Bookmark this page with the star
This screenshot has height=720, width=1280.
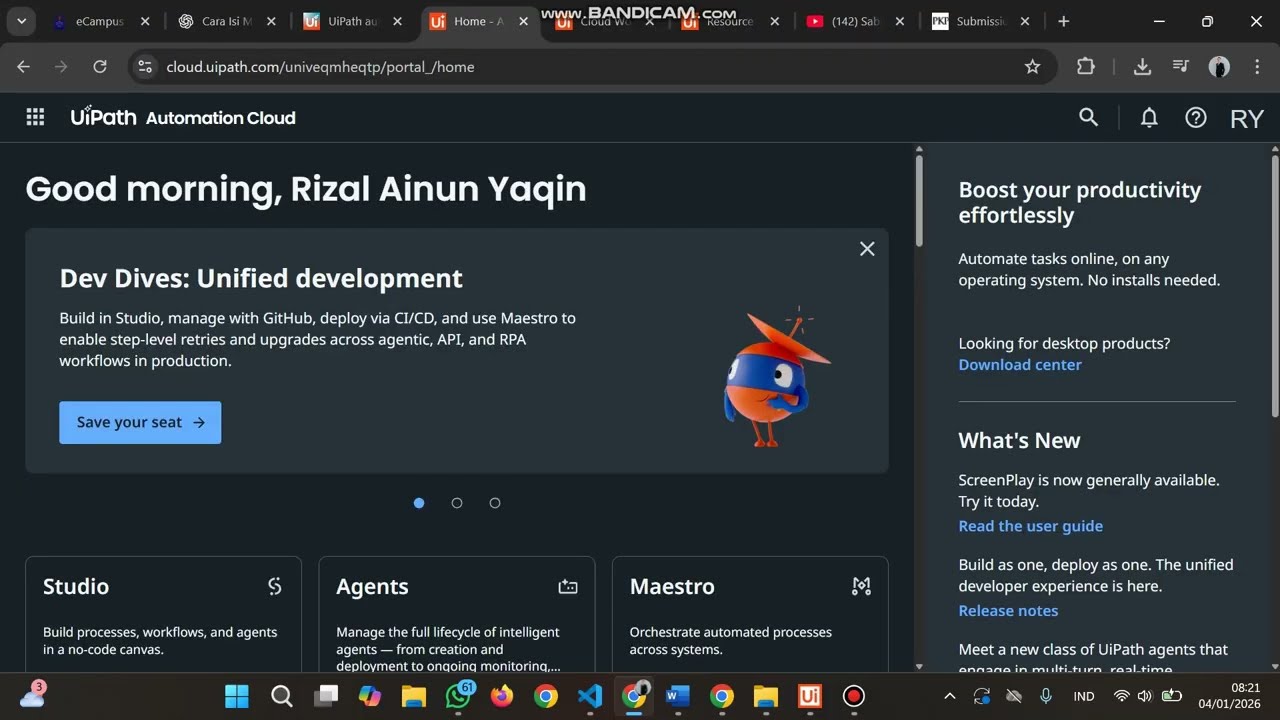click(1033, 67)
